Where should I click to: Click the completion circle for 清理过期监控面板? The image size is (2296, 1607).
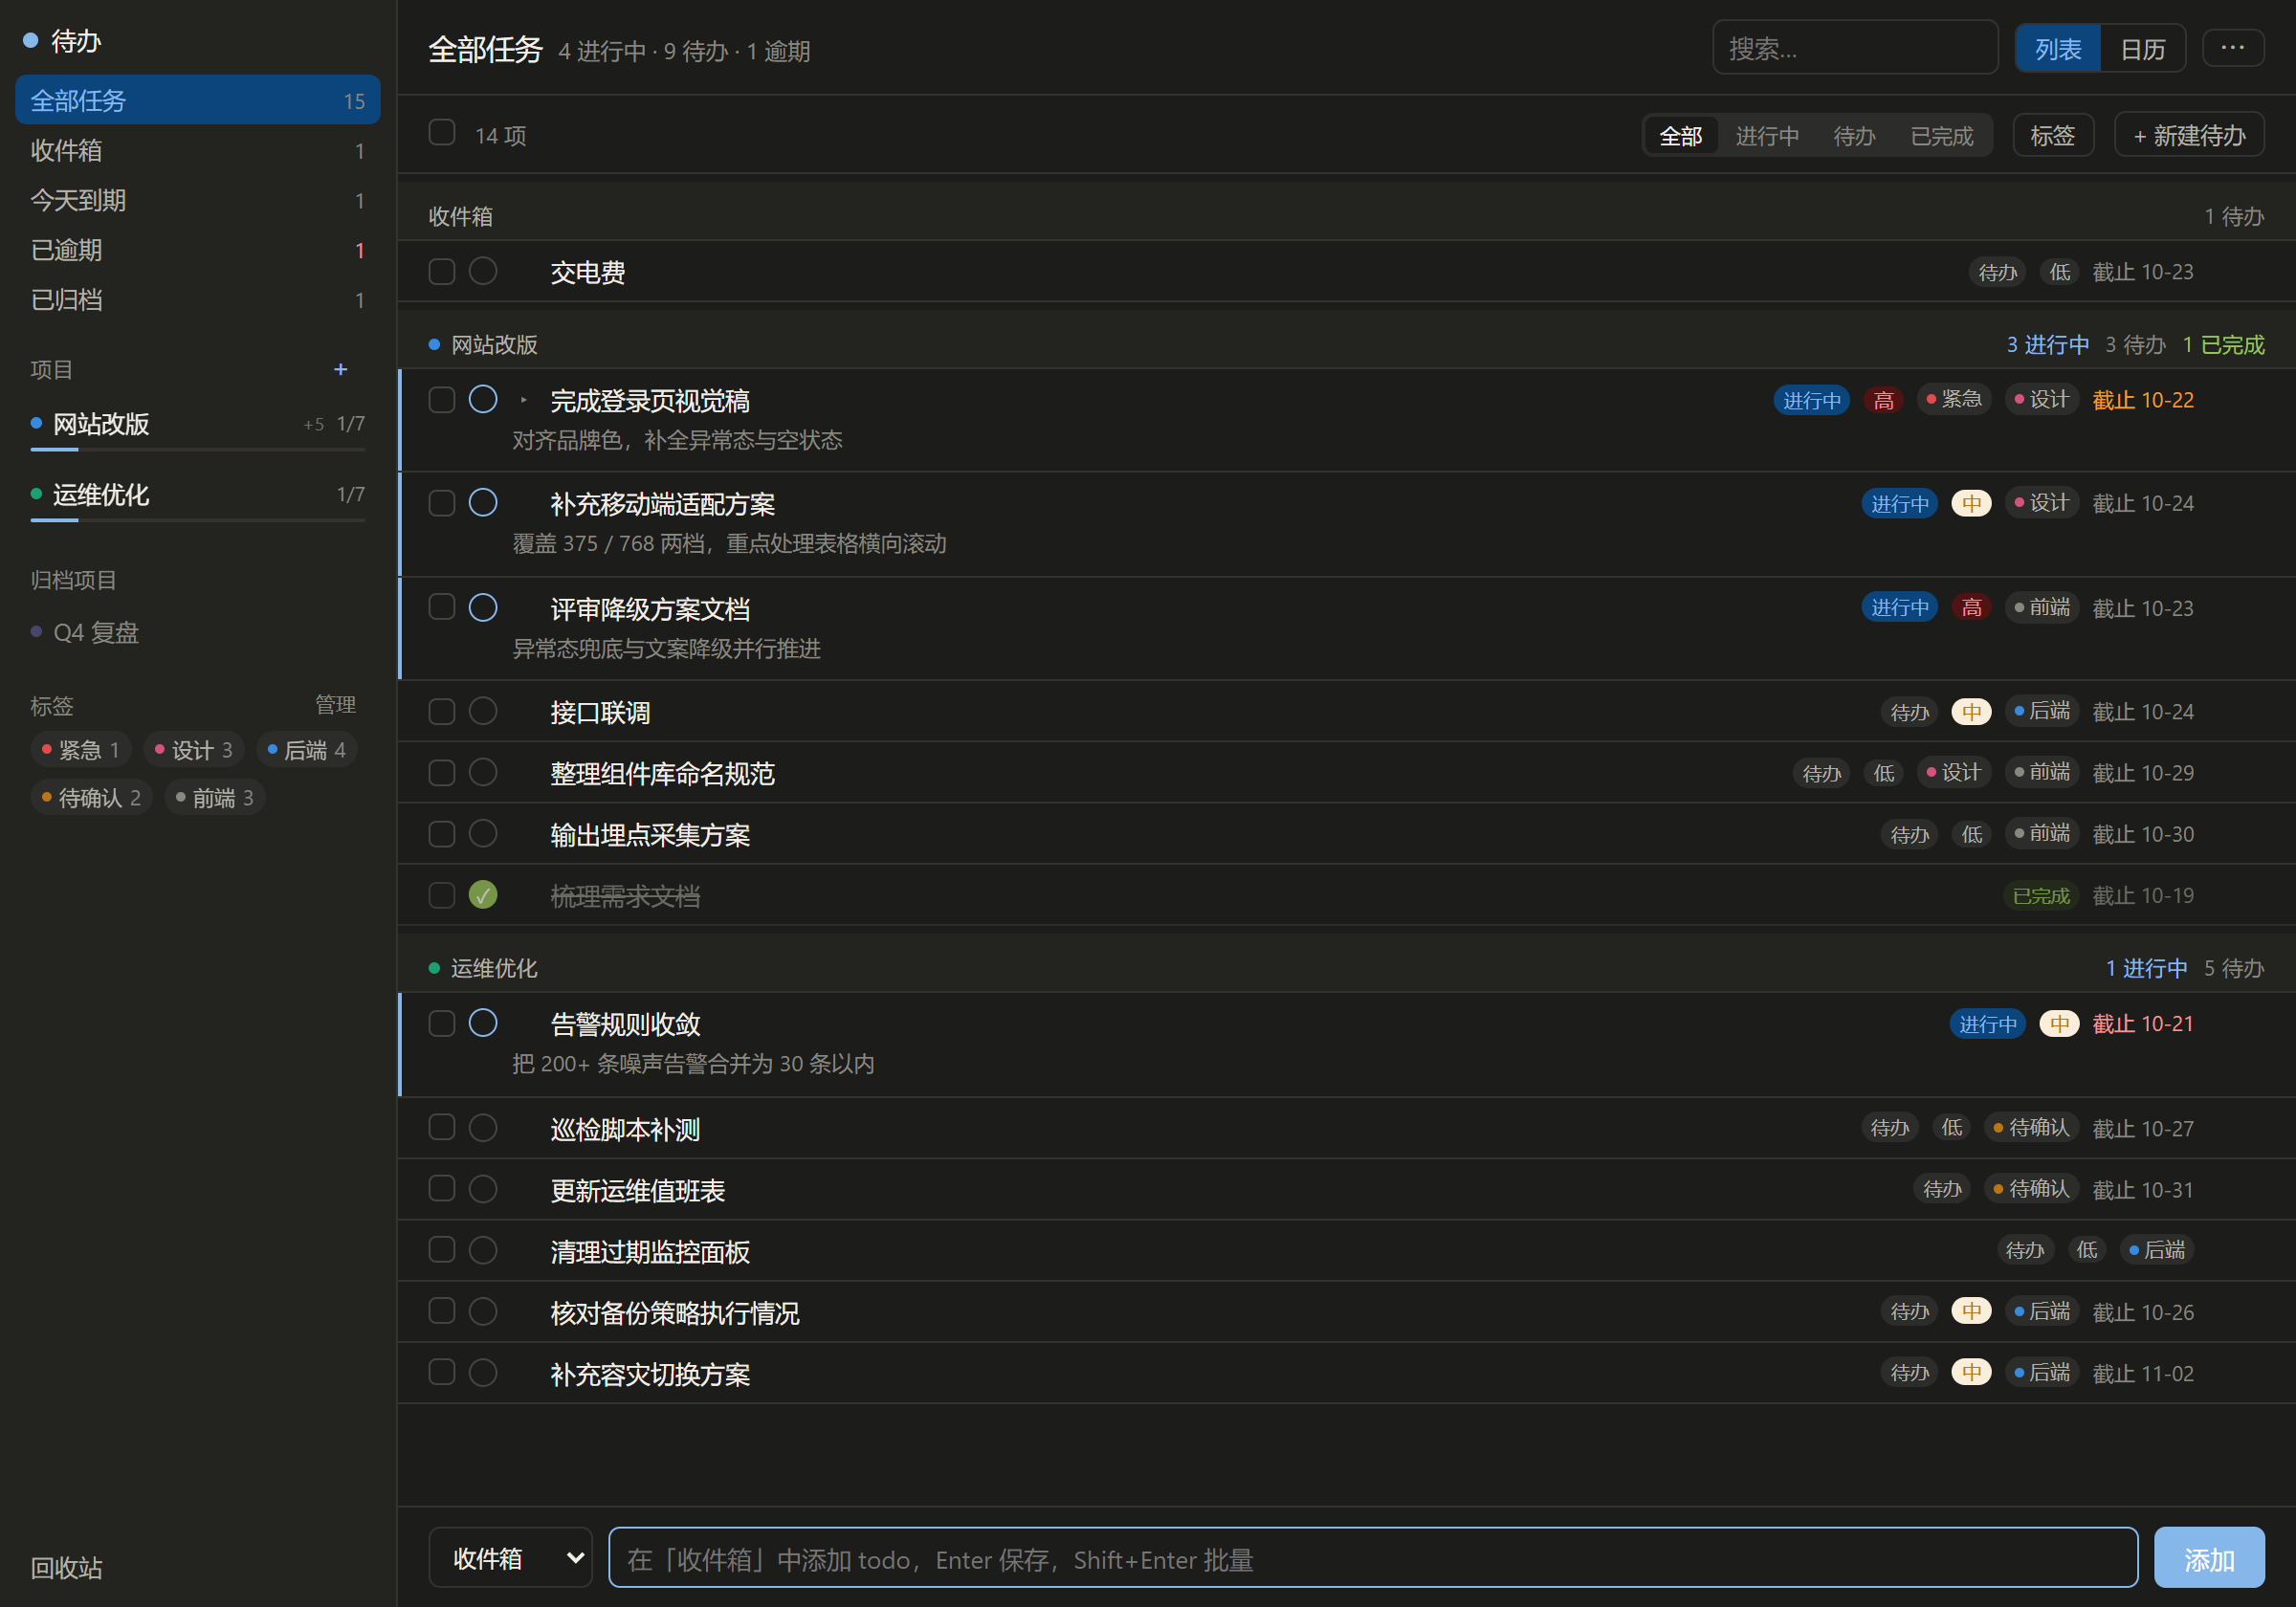point(483,1250)
